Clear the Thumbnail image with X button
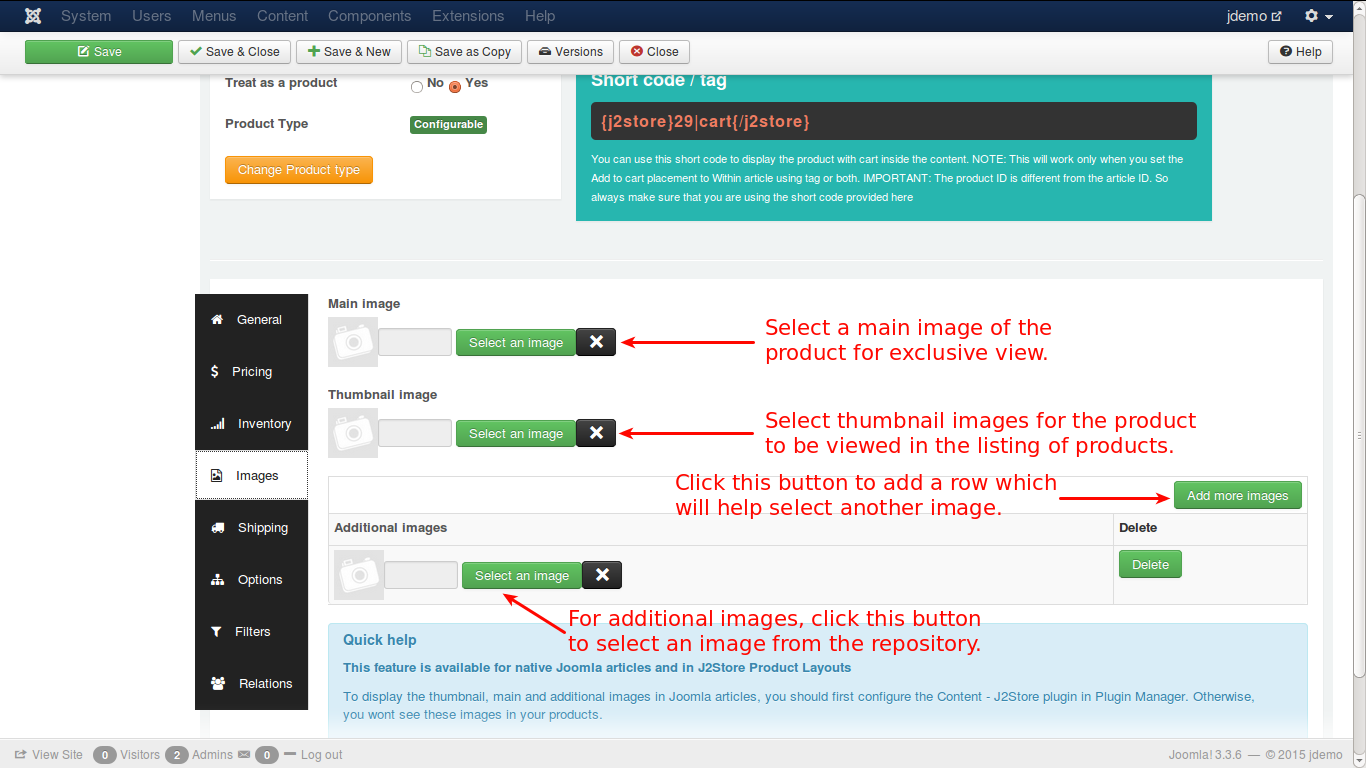The image size is (1366, 768). [596, 433]
